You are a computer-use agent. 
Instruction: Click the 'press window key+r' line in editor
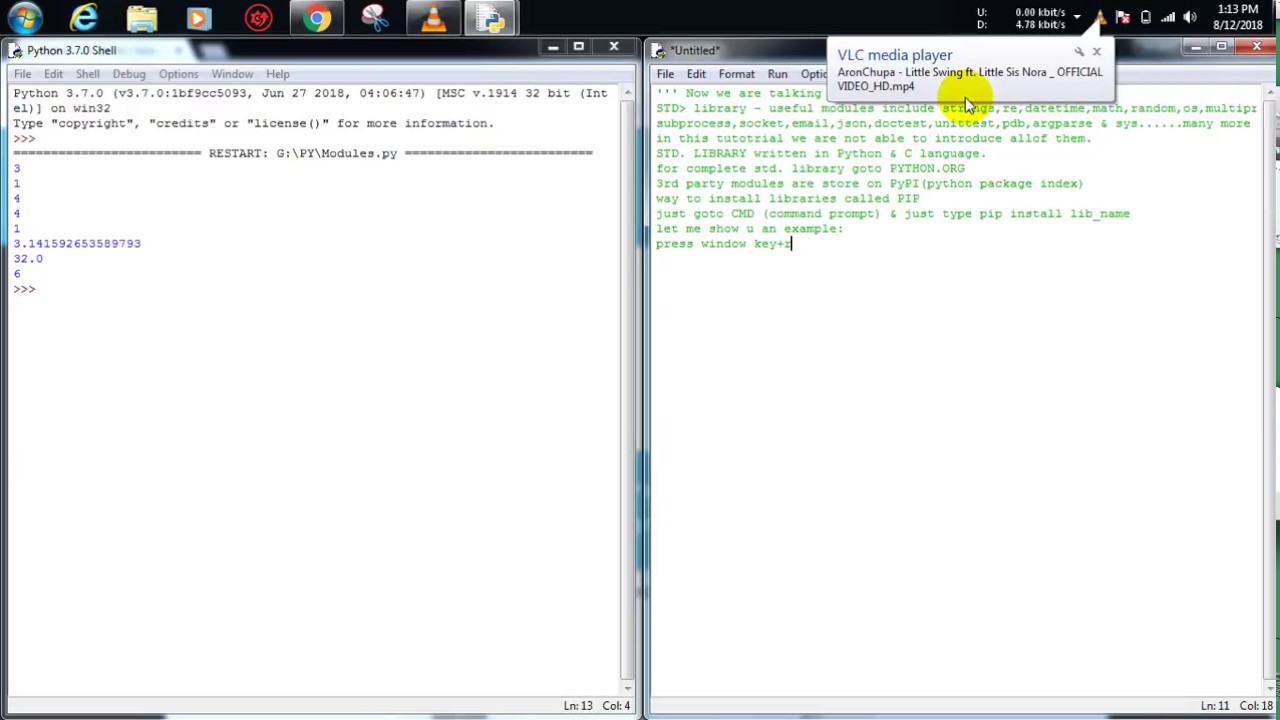(723, 244)
